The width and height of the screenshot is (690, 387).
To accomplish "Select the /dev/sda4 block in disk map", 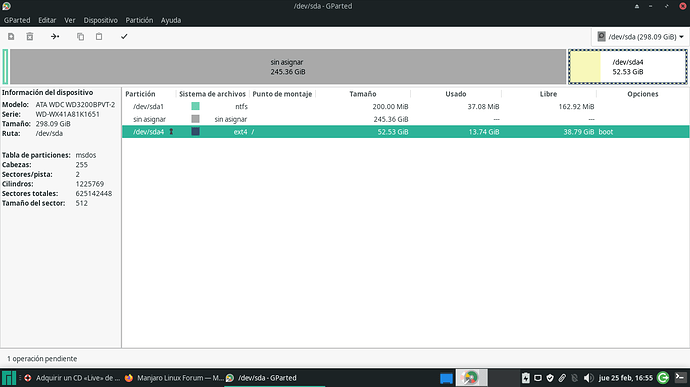I will pos(628,66).
